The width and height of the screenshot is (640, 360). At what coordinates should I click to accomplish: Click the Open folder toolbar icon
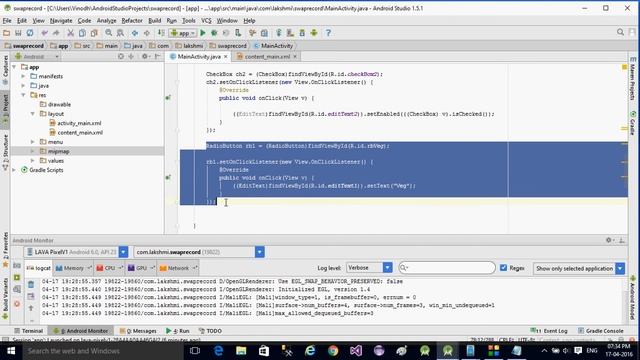(7, 33)
